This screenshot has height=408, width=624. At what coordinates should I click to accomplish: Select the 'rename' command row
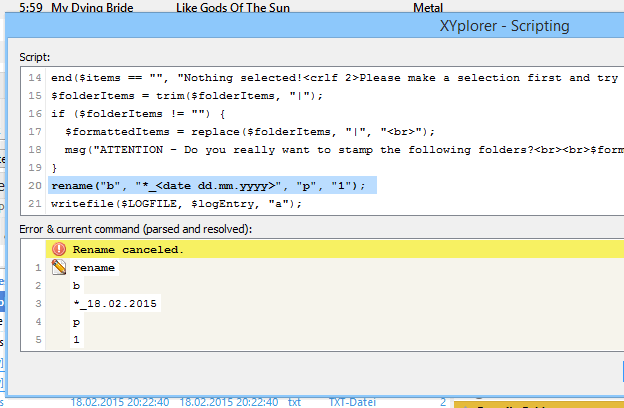click(94, 268)
